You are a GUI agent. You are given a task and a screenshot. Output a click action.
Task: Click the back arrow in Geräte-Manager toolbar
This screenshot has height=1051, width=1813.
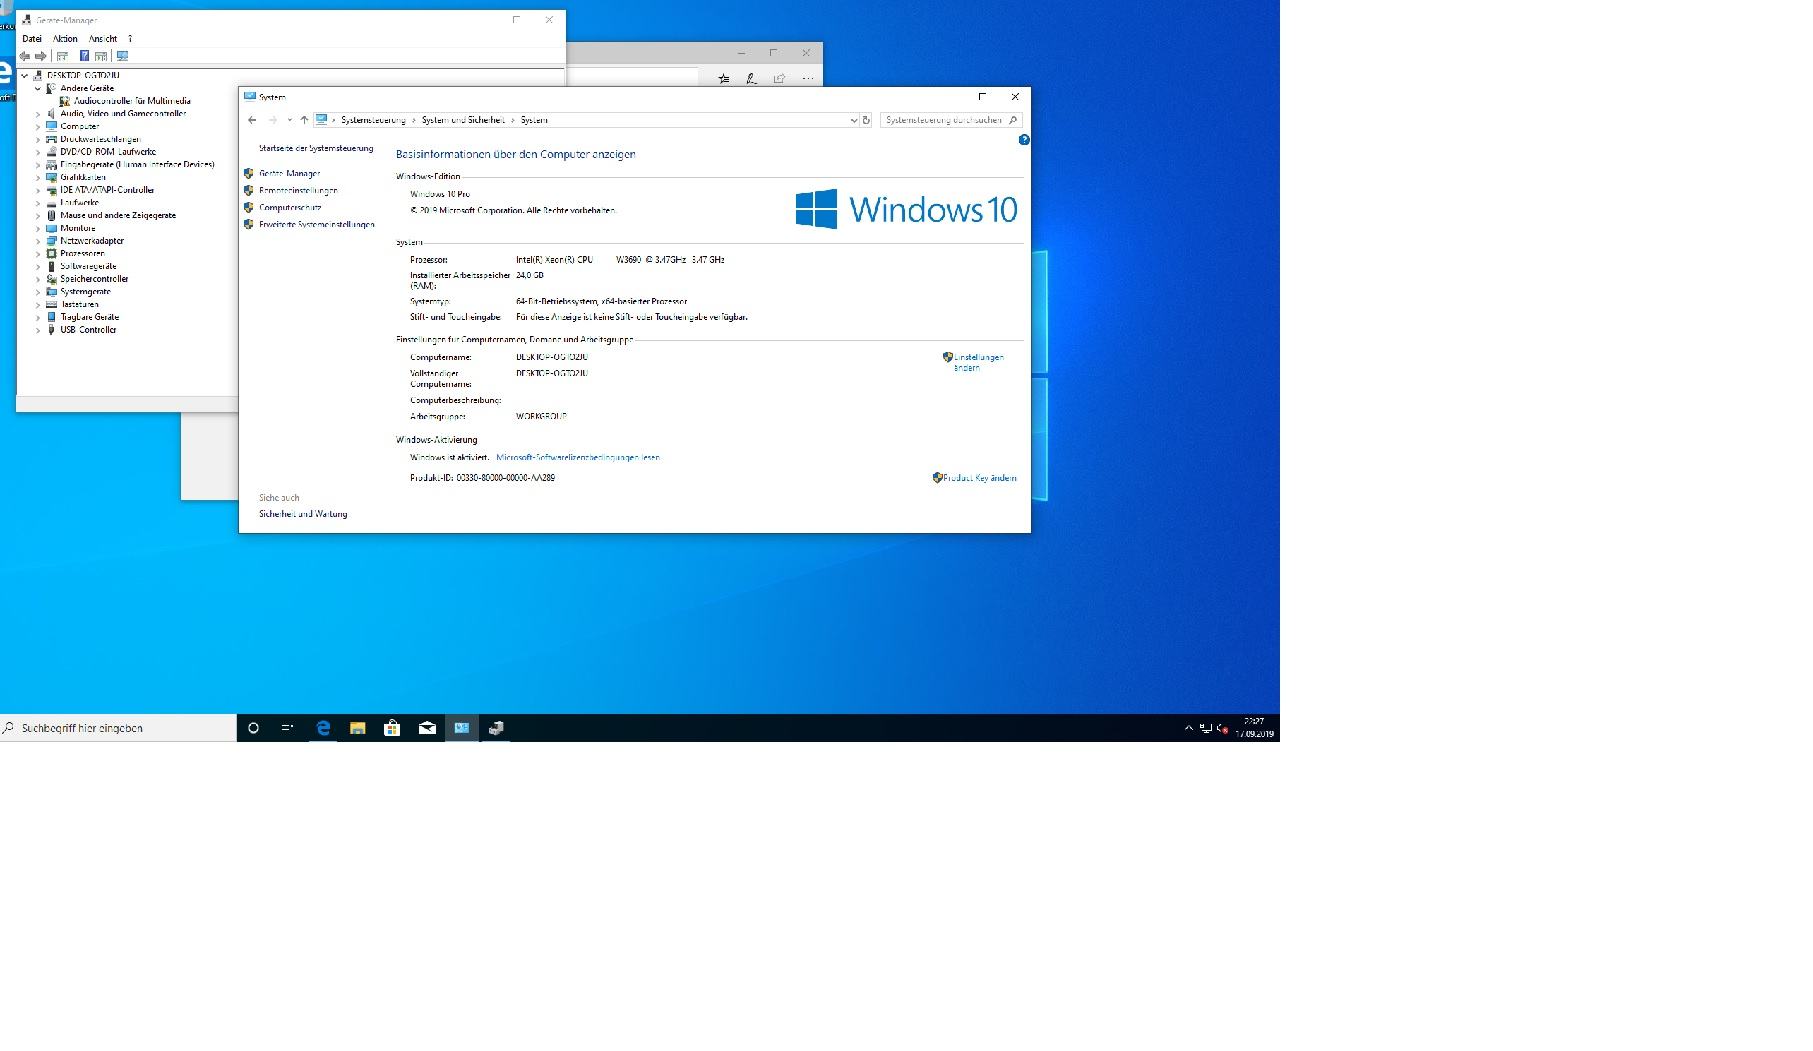click(x=25, y=56)
